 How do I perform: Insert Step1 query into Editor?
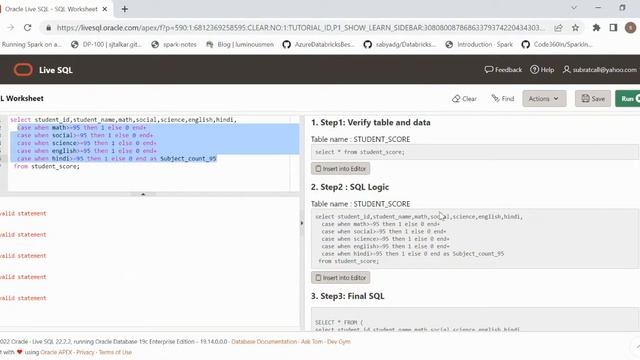click(340, 169)
